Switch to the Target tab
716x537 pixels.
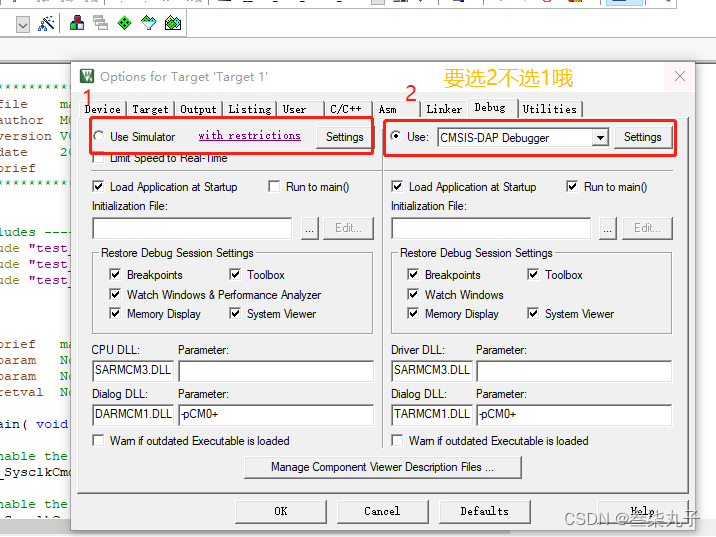click(x=150, y=109)
